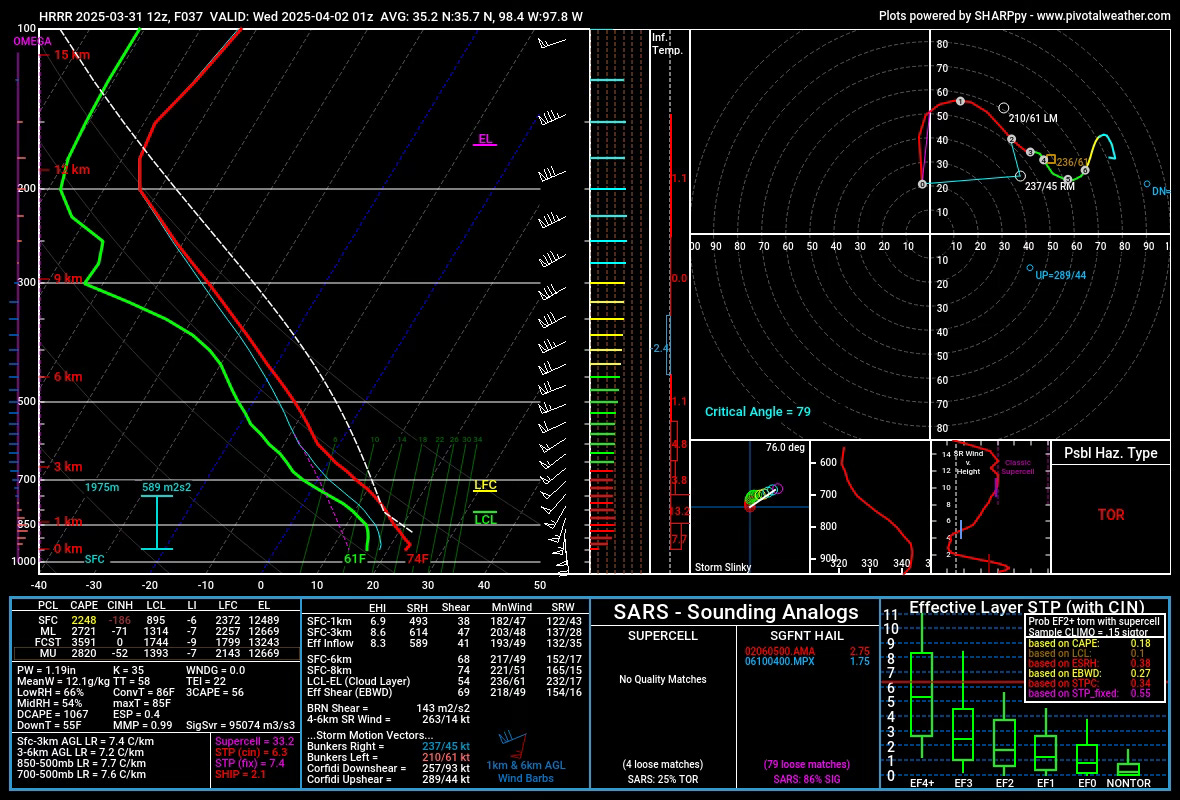Click the 'MU' parcel row label
Screen dimensions: 1180x800
coord(48,653)
